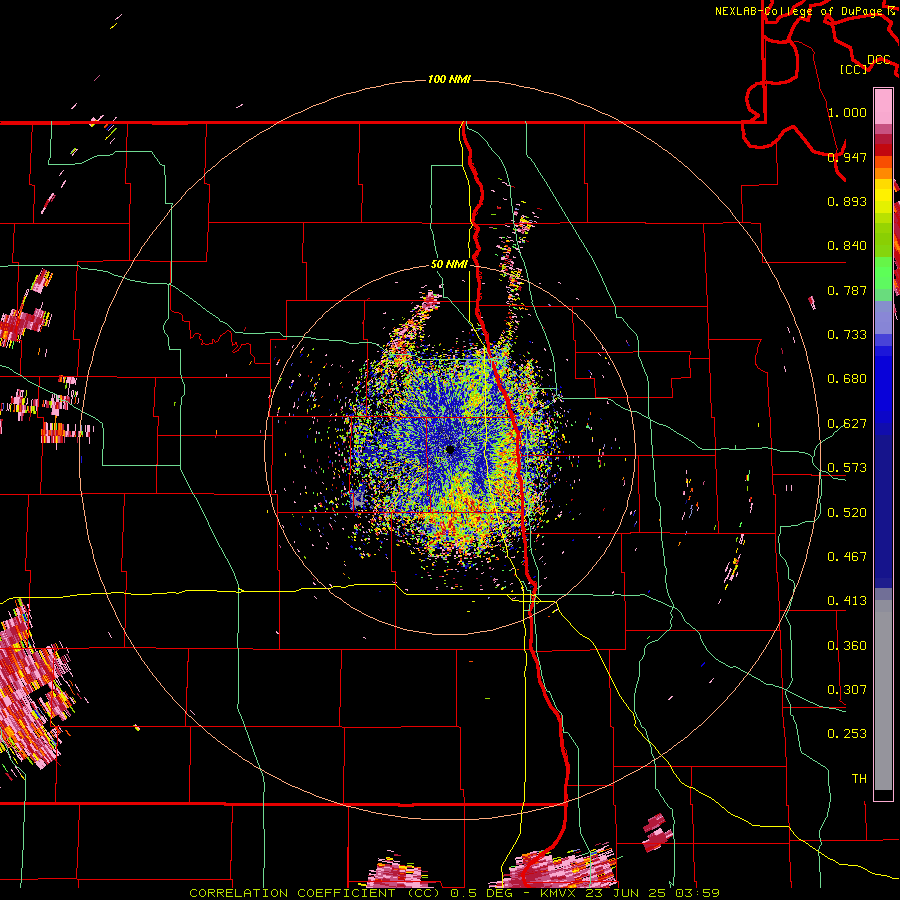
Task: Click the 50 NMI range ring label
Action: click(449, 264)
